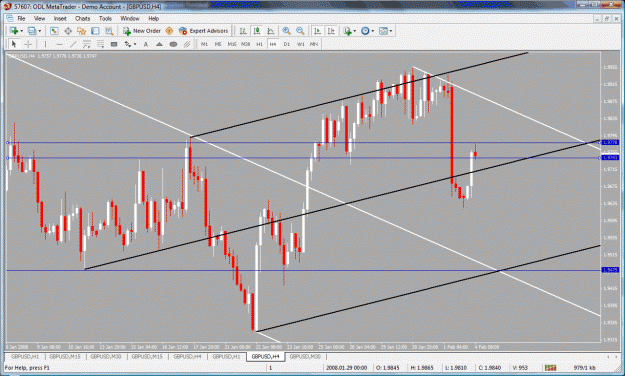Viewport: 625px width, 376px height.
Task: Select the Rectangle shape tool
Action: [x=114, y=44]
